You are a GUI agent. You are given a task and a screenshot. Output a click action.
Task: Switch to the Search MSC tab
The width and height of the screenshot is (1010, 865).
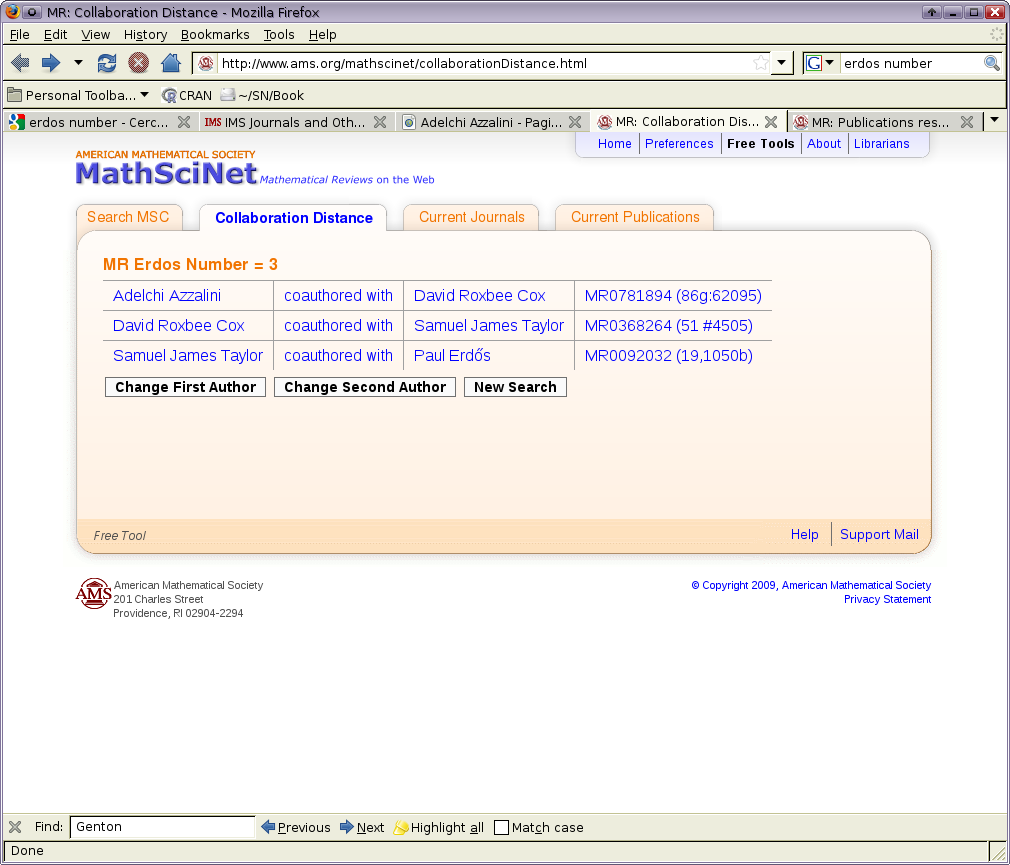(x=128, y=217)
